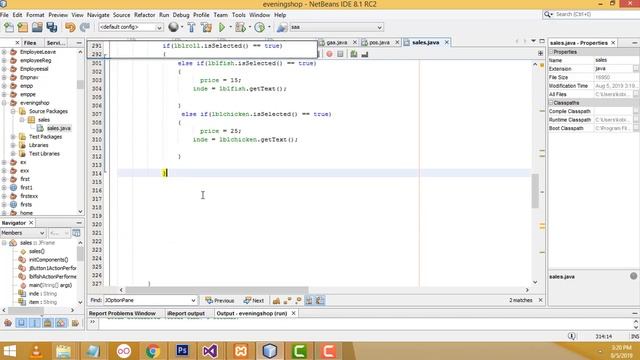Screen dimensions: 640x360
Task: Click the Find input field
Action: click(147, 300)
